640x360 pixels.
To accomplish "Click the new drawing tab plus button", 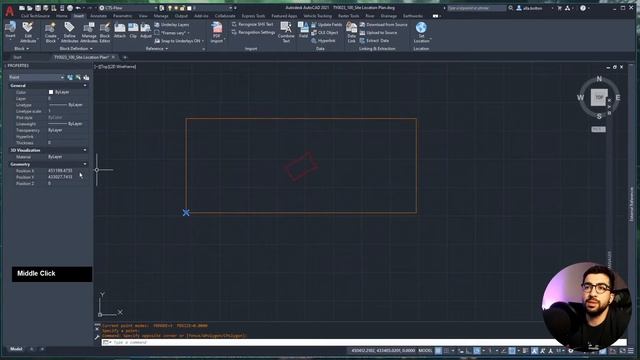I will [125, 58].
